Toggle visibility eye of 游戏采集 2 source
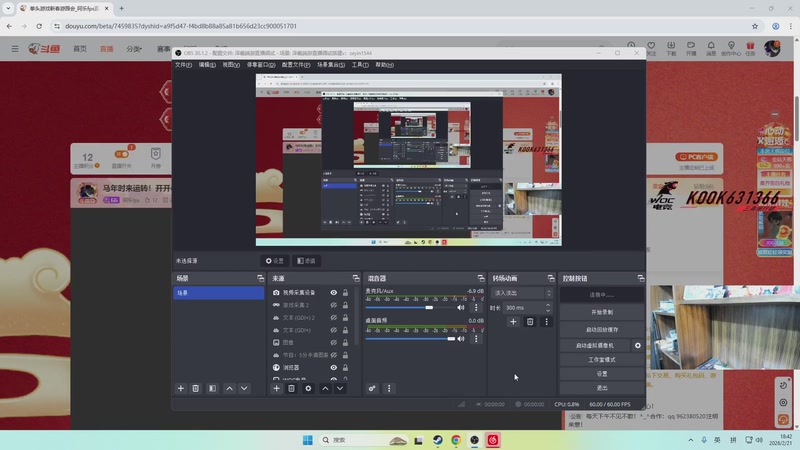800x450 pixels. click(334, 305)
